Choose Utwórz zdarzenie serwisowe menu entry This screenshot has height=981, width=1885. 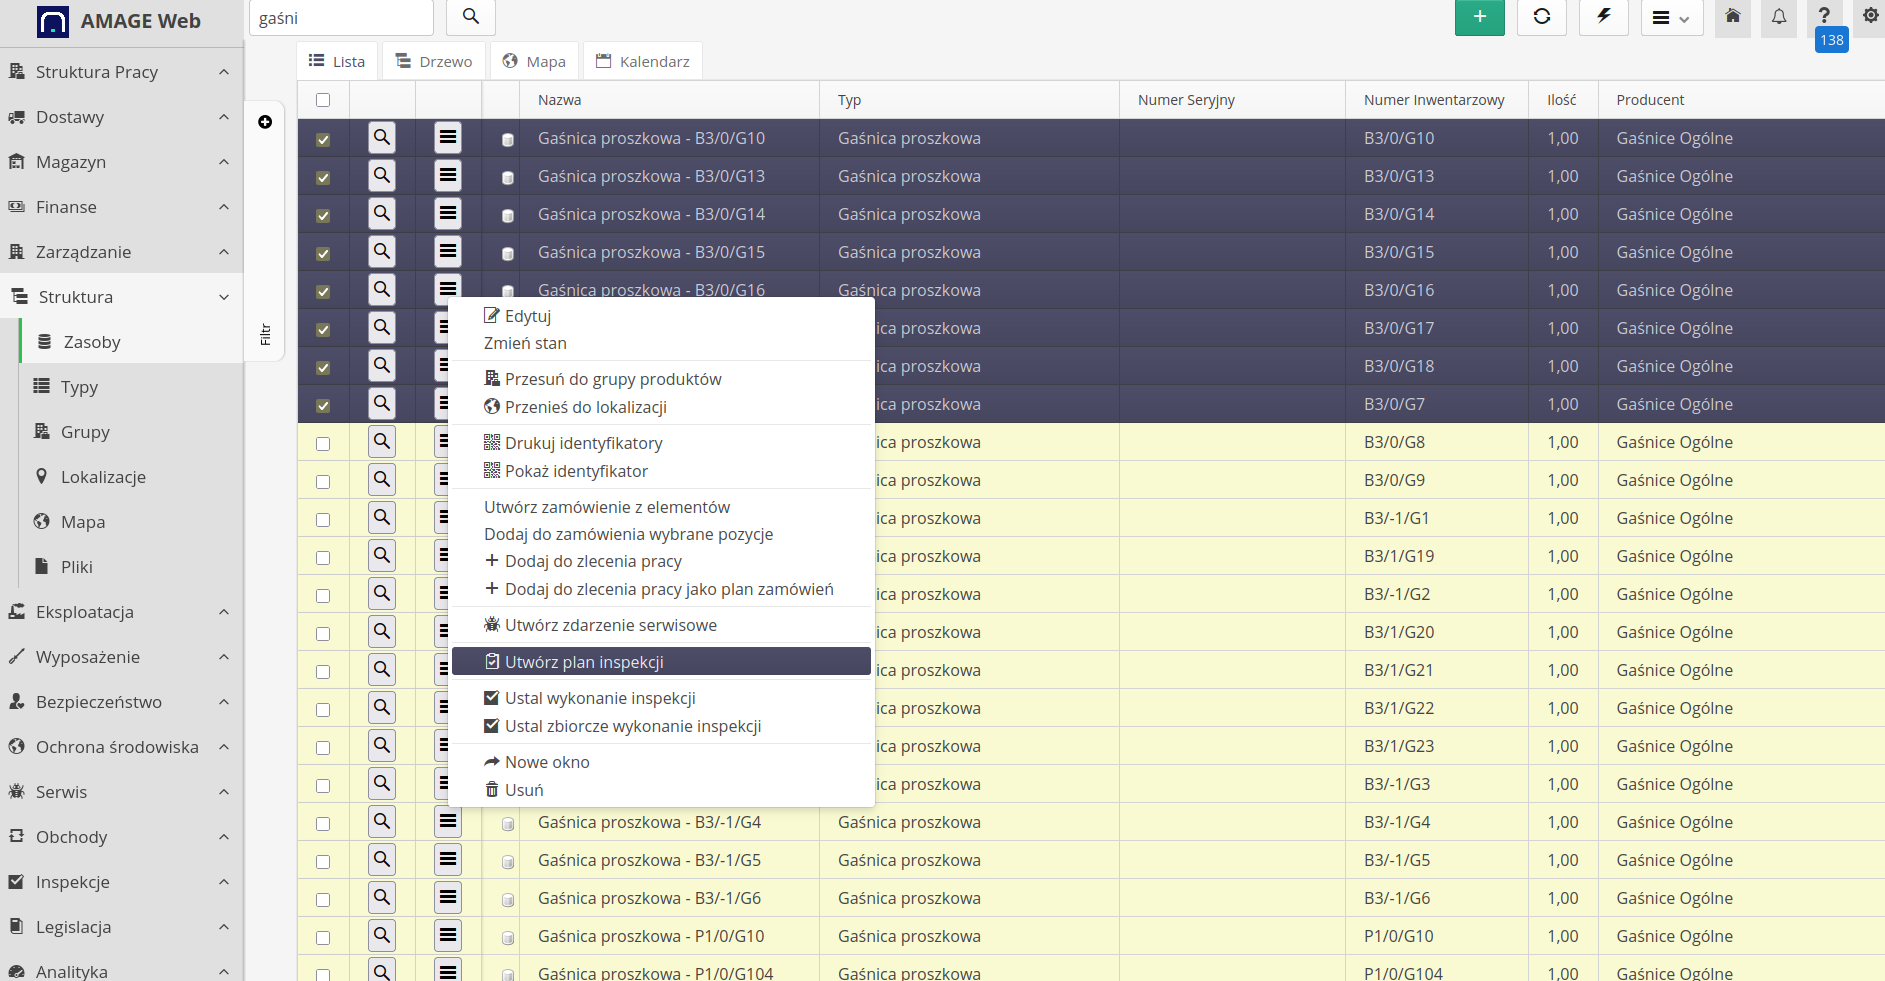[x=661, y=625]
